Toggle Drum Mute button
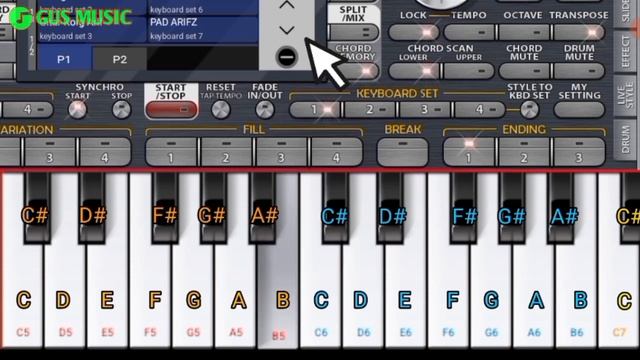The height and width of the screenshot is (360, 640). click(579, 71)
